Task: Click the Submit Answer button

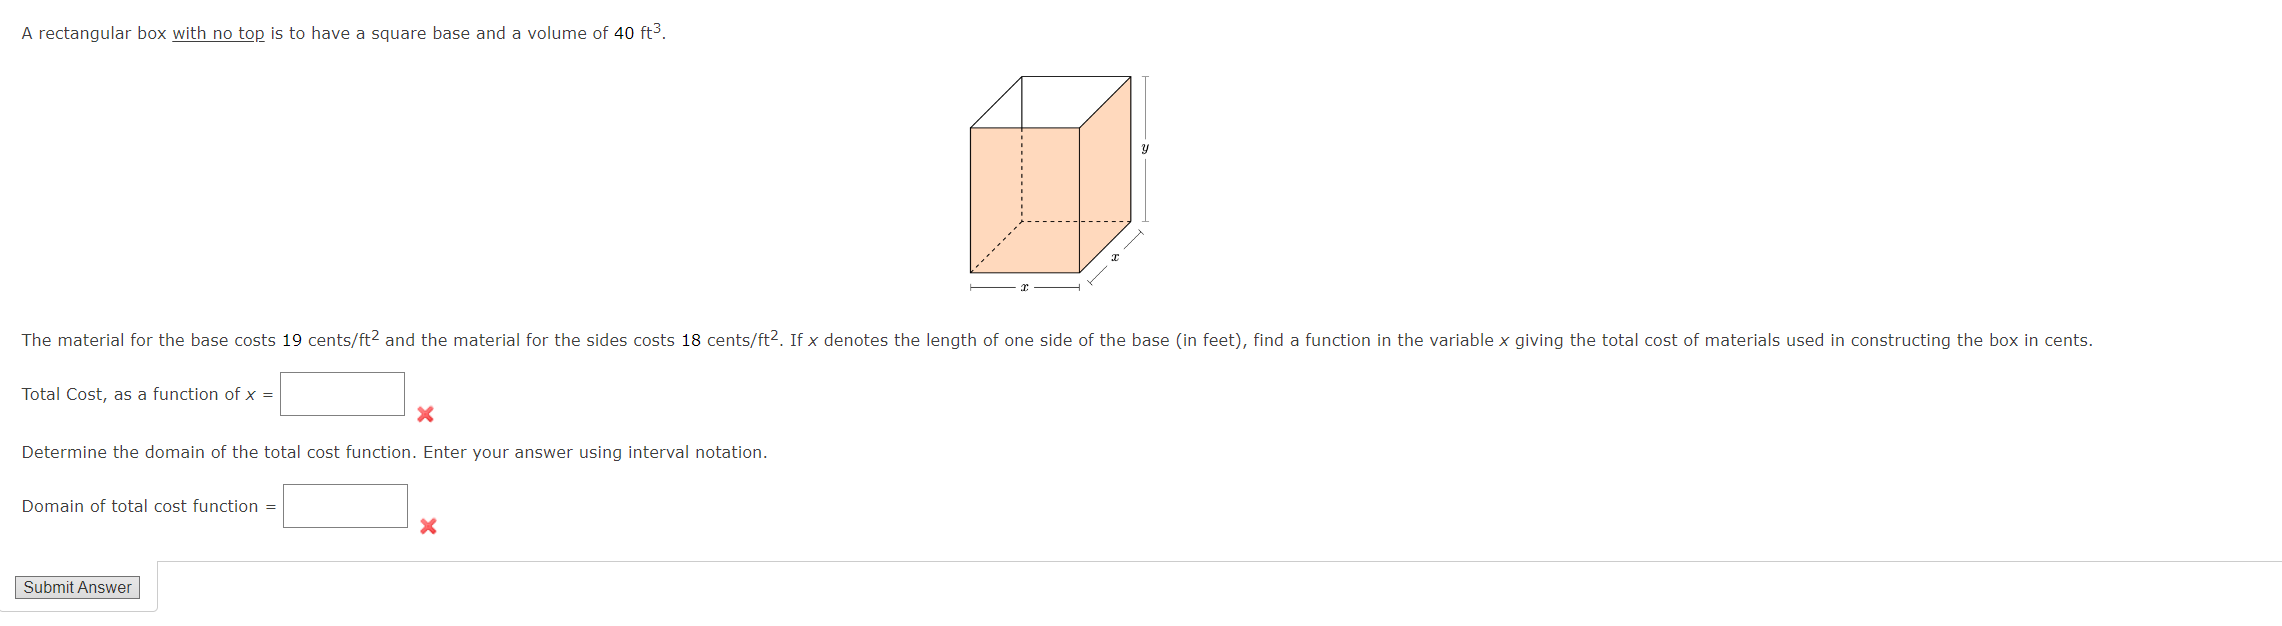Action: [x=77, y=587]
